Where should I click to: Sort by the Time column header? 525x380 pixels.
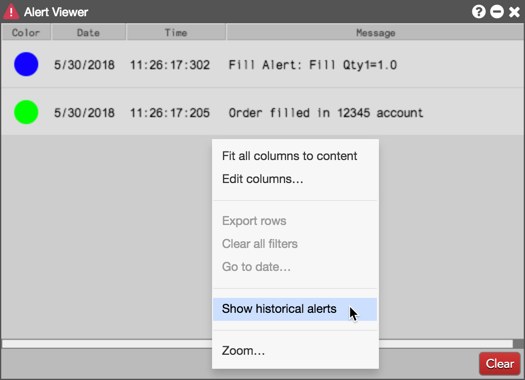point(176,32)
